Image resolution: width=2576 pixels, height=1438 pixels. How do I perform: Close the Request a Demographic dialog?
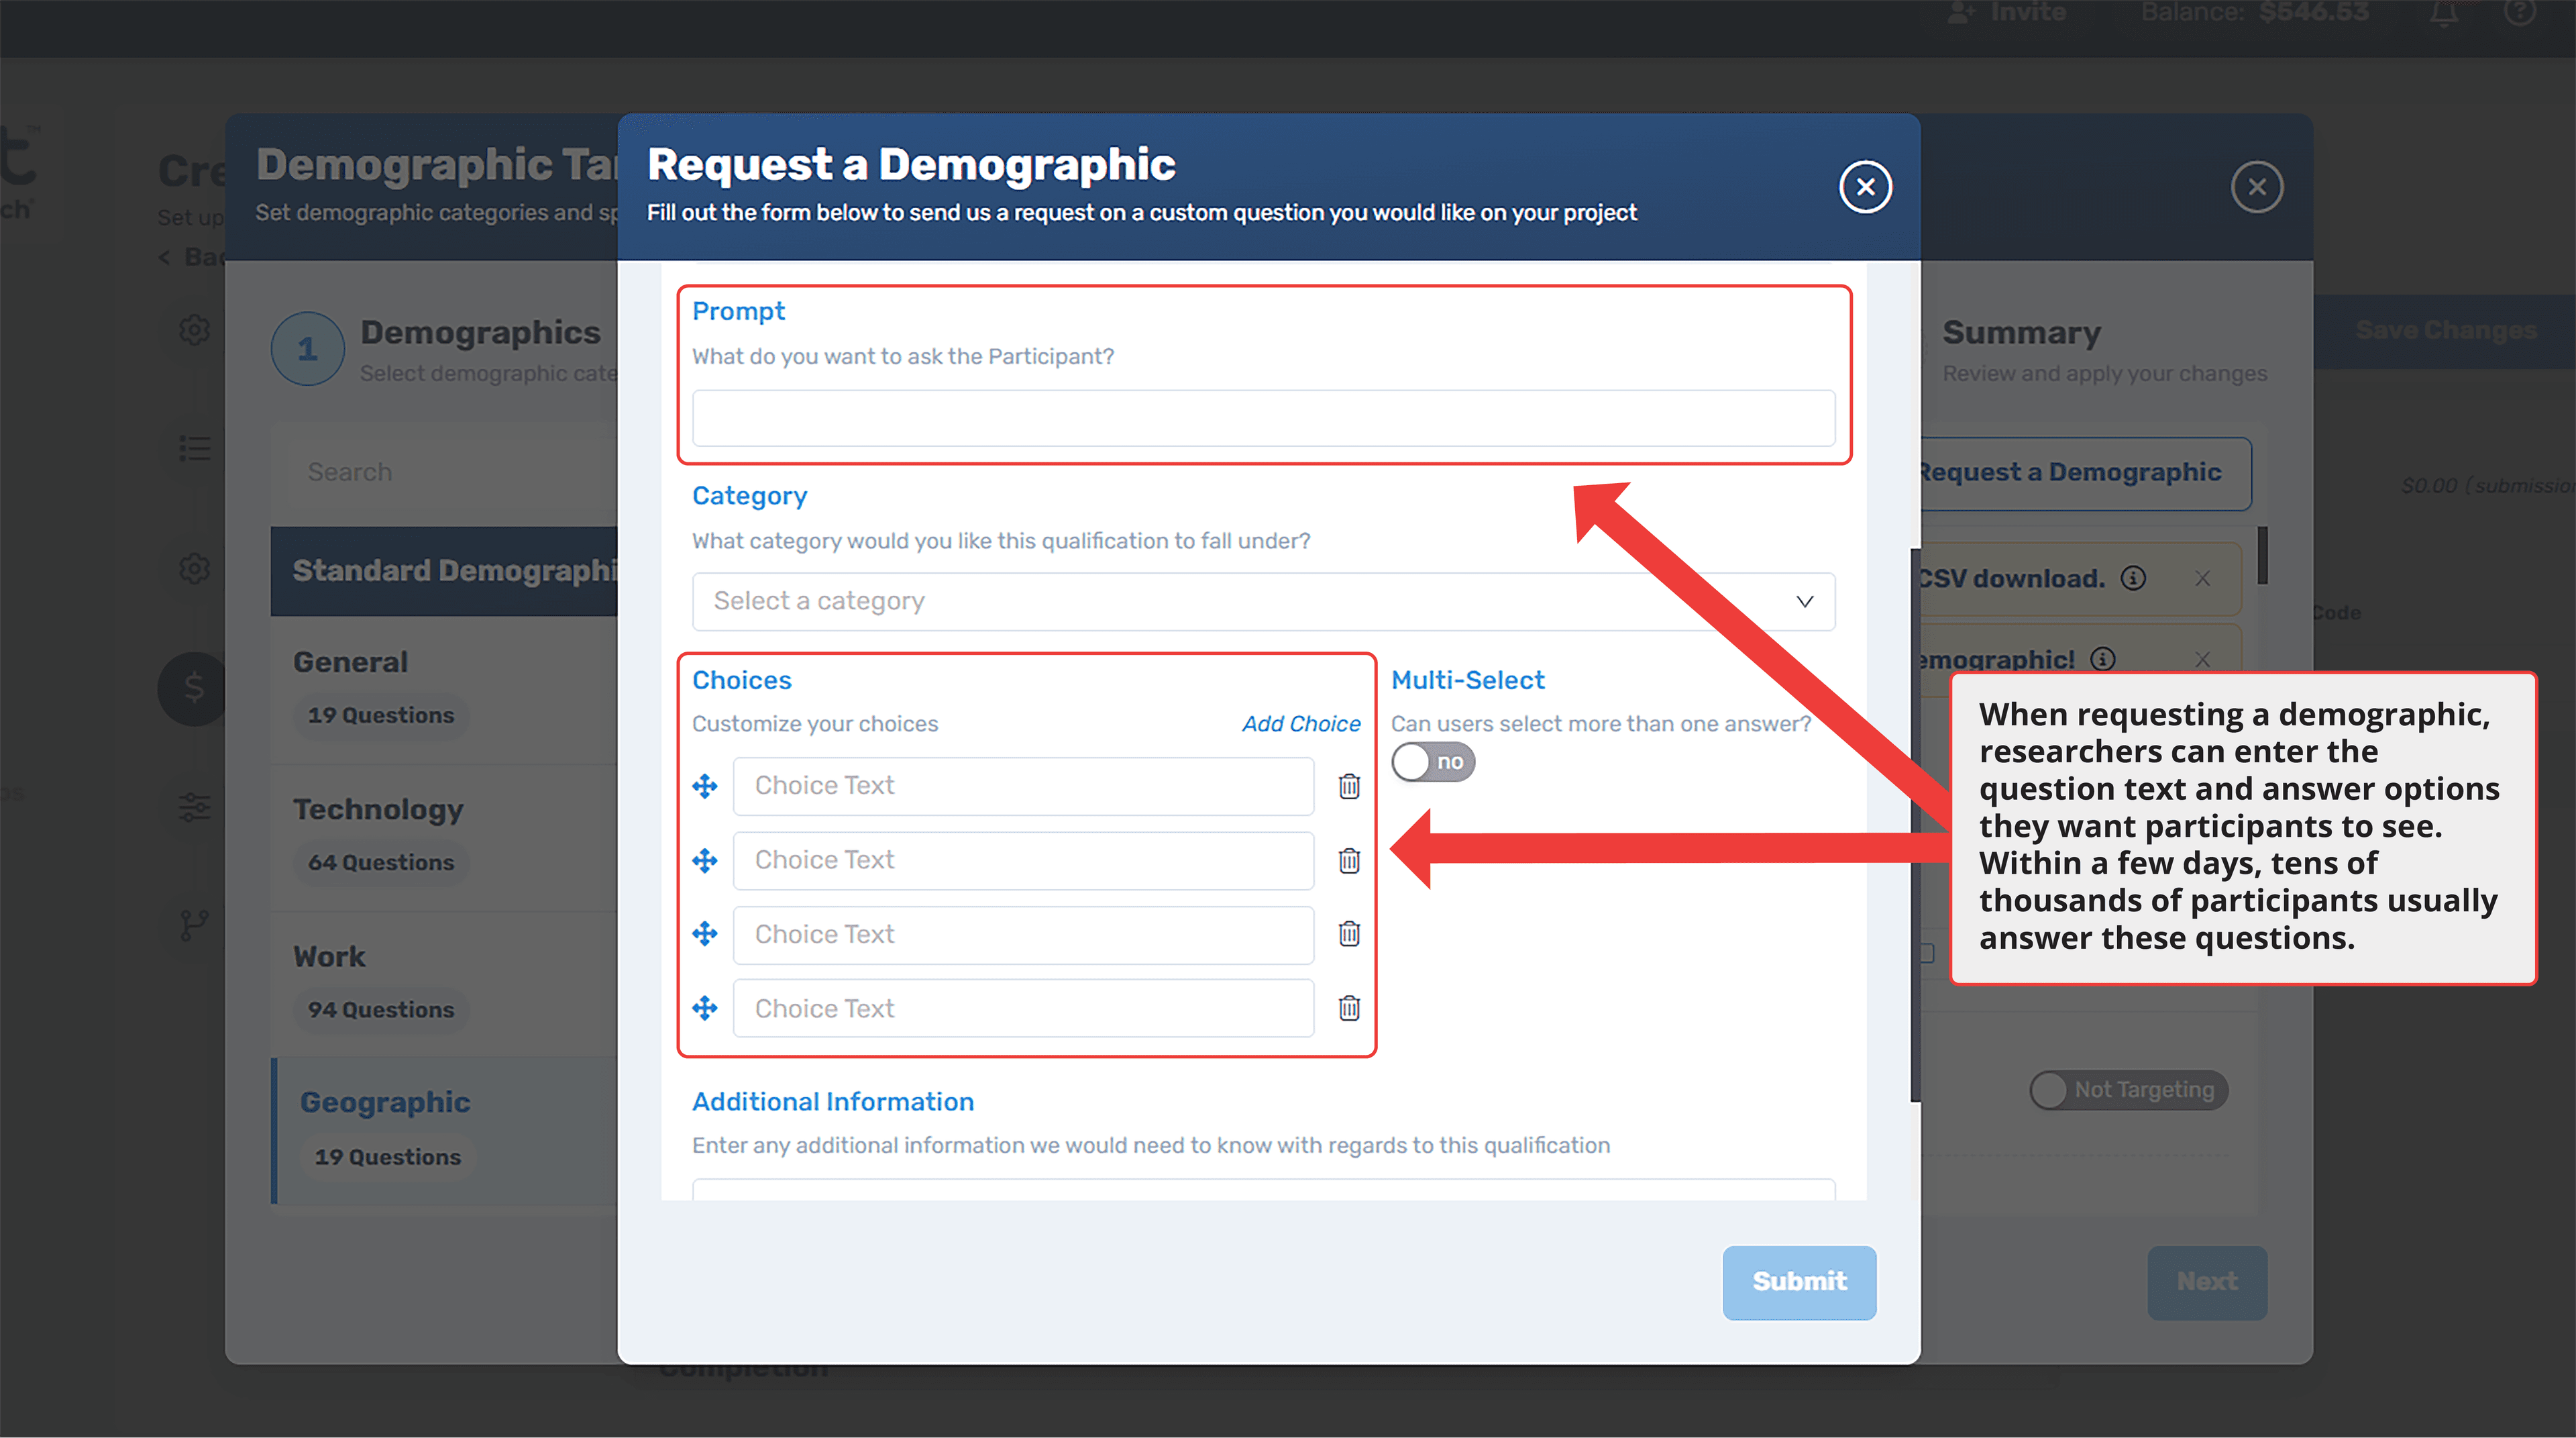(1865, 187)
